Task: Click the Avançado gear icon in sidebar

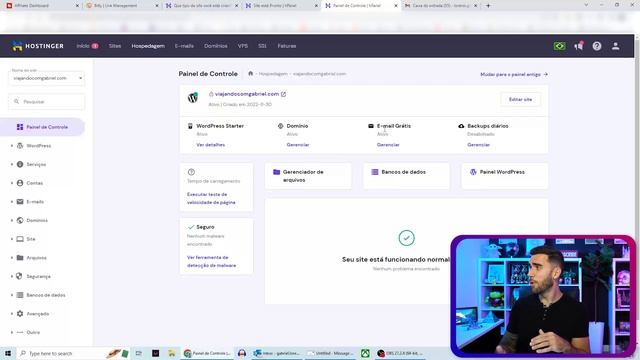Action: point(20,314)
